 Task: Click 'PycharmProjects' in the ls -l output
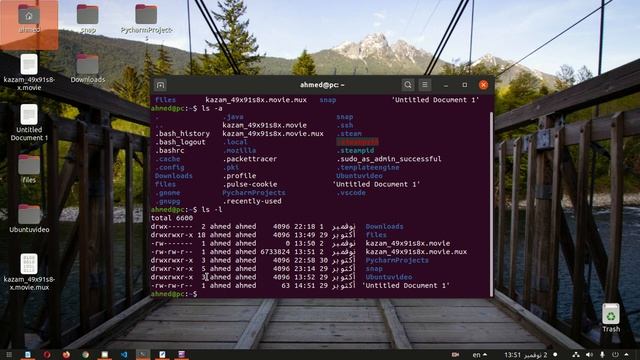397,260
